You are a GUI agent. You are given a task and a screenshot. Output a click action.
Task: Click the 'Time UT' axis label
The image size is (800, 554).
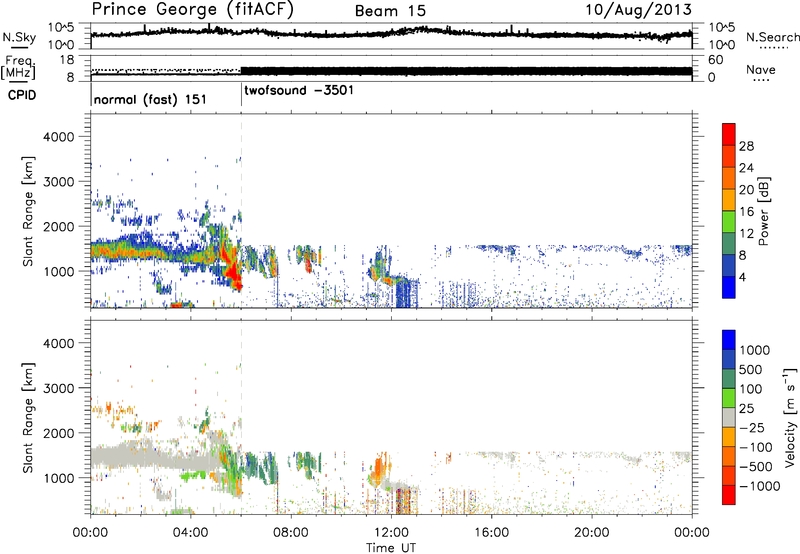pyautogui.click(x=391, y=547)
